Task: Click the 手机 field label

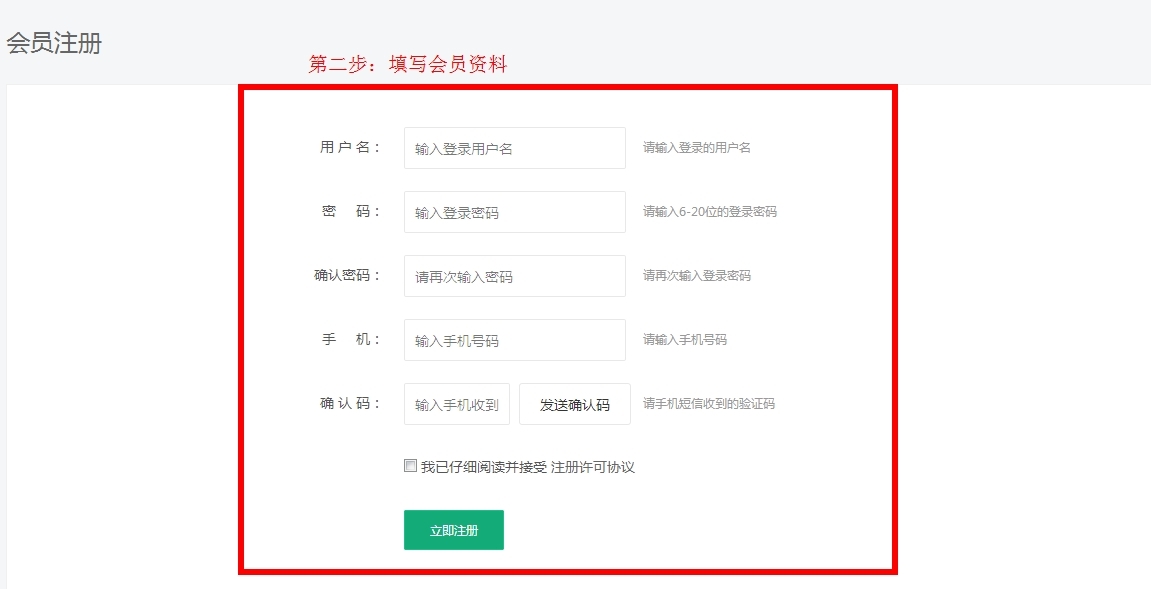Action: (350, 339)
